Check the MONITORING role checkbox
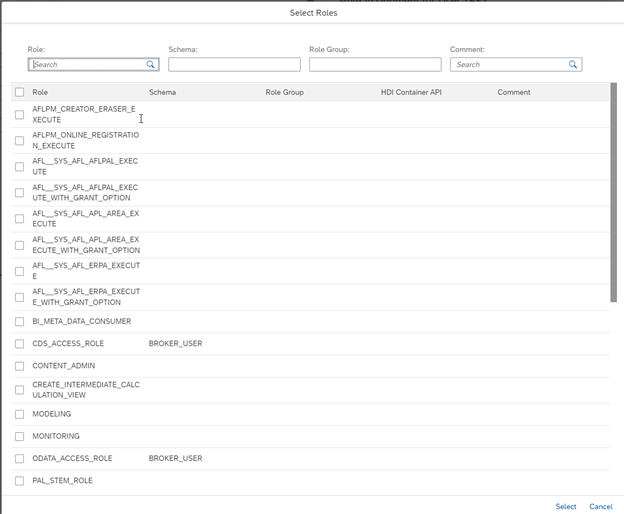The height and width of the screenshot is (514, 624). point(20,436)
